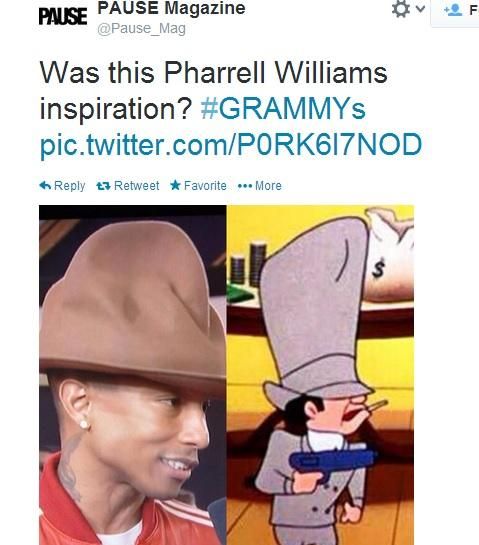The image size is (479, 545).
Task: Open the pic.twitter.com/P0RK6I7NOD link
Action: [231, 145]
